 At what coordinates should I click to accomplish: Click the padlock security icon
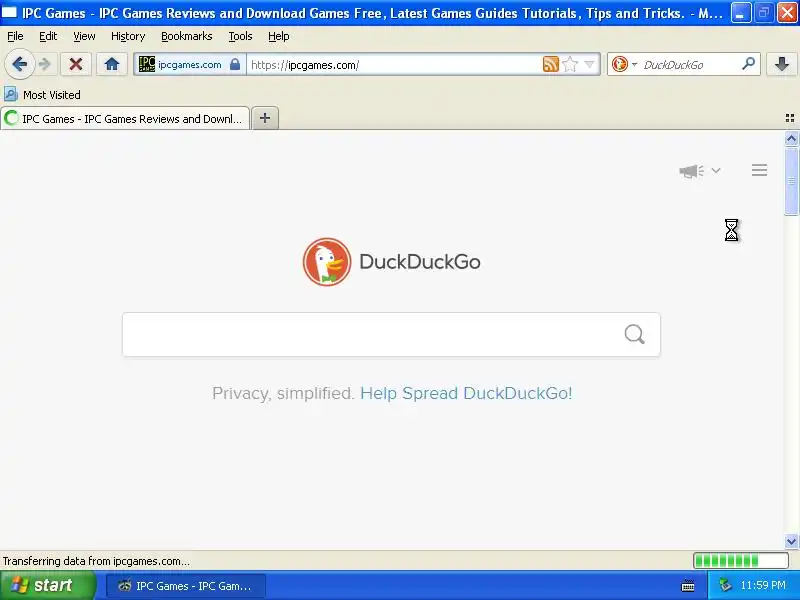pos(235,64)
